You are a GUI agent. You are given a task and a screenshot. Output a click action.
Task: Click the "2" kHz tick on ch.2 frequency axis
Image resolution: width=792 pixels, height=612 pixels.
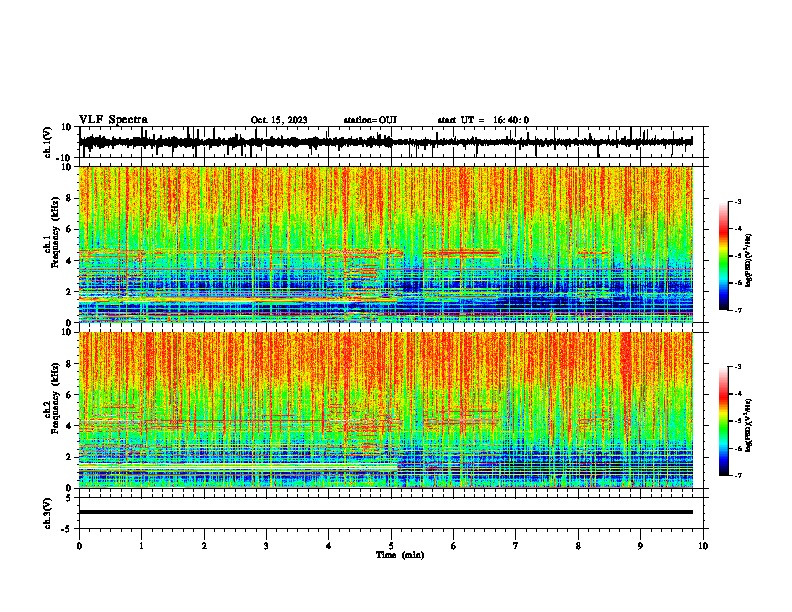click(x=69, y=457)
